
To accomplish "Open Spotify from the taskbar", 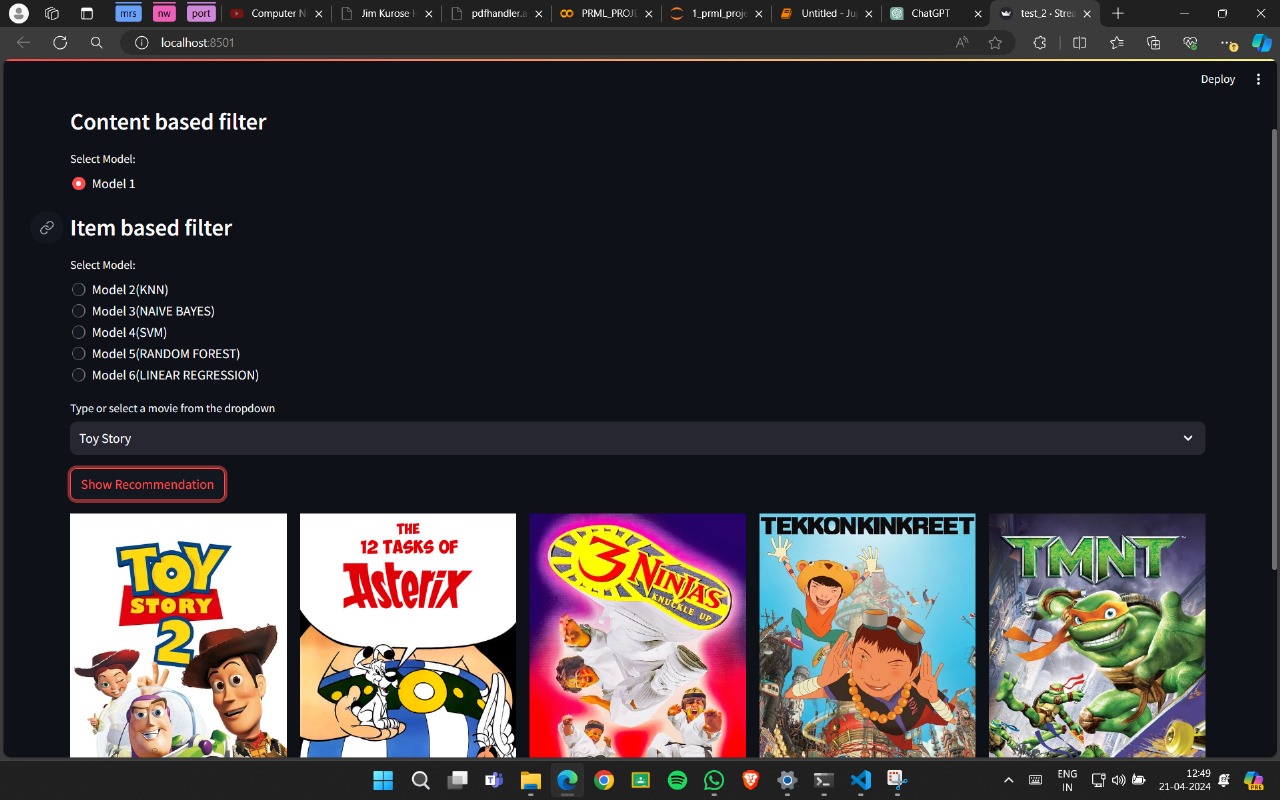I will pos(677,780).
